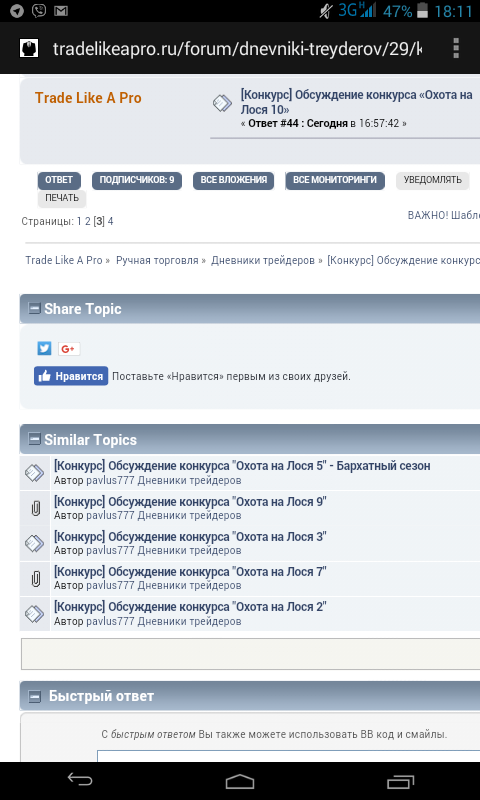Collapse the Быстрый ответ section
Viewport: 480px width, 800px height.
(x=34, y=696)
